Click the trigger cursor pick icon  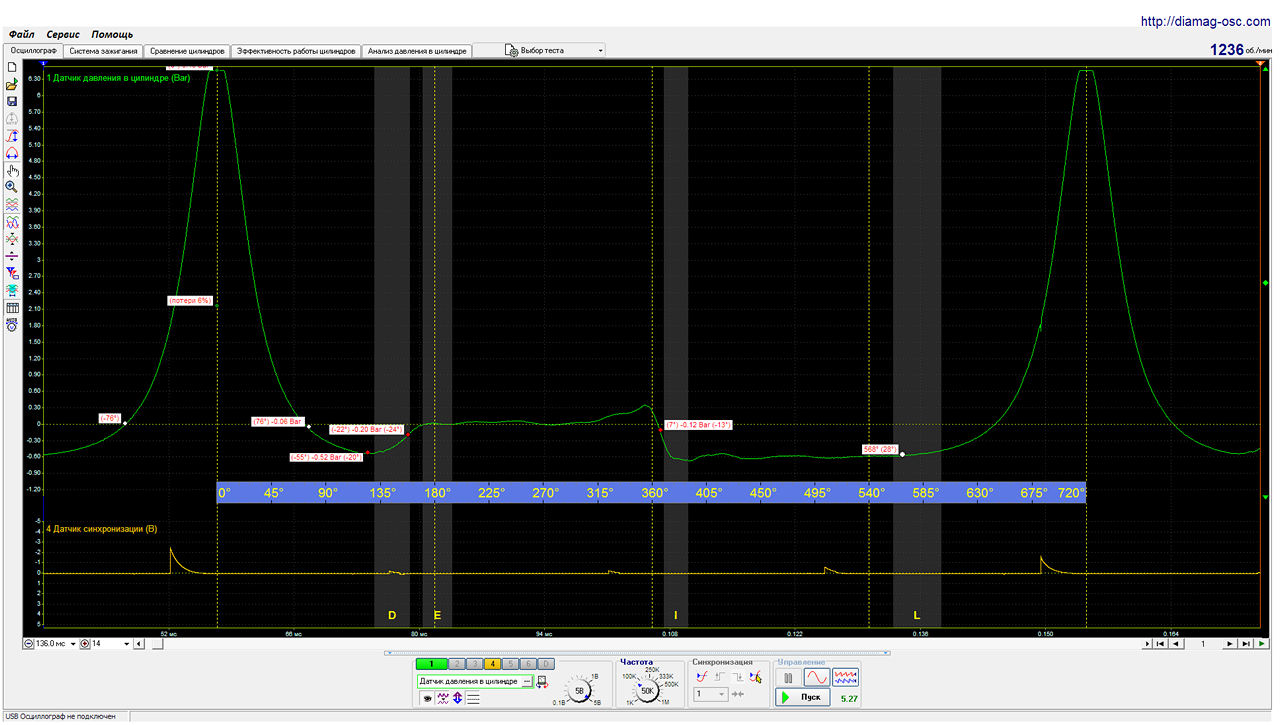[756, 677]
